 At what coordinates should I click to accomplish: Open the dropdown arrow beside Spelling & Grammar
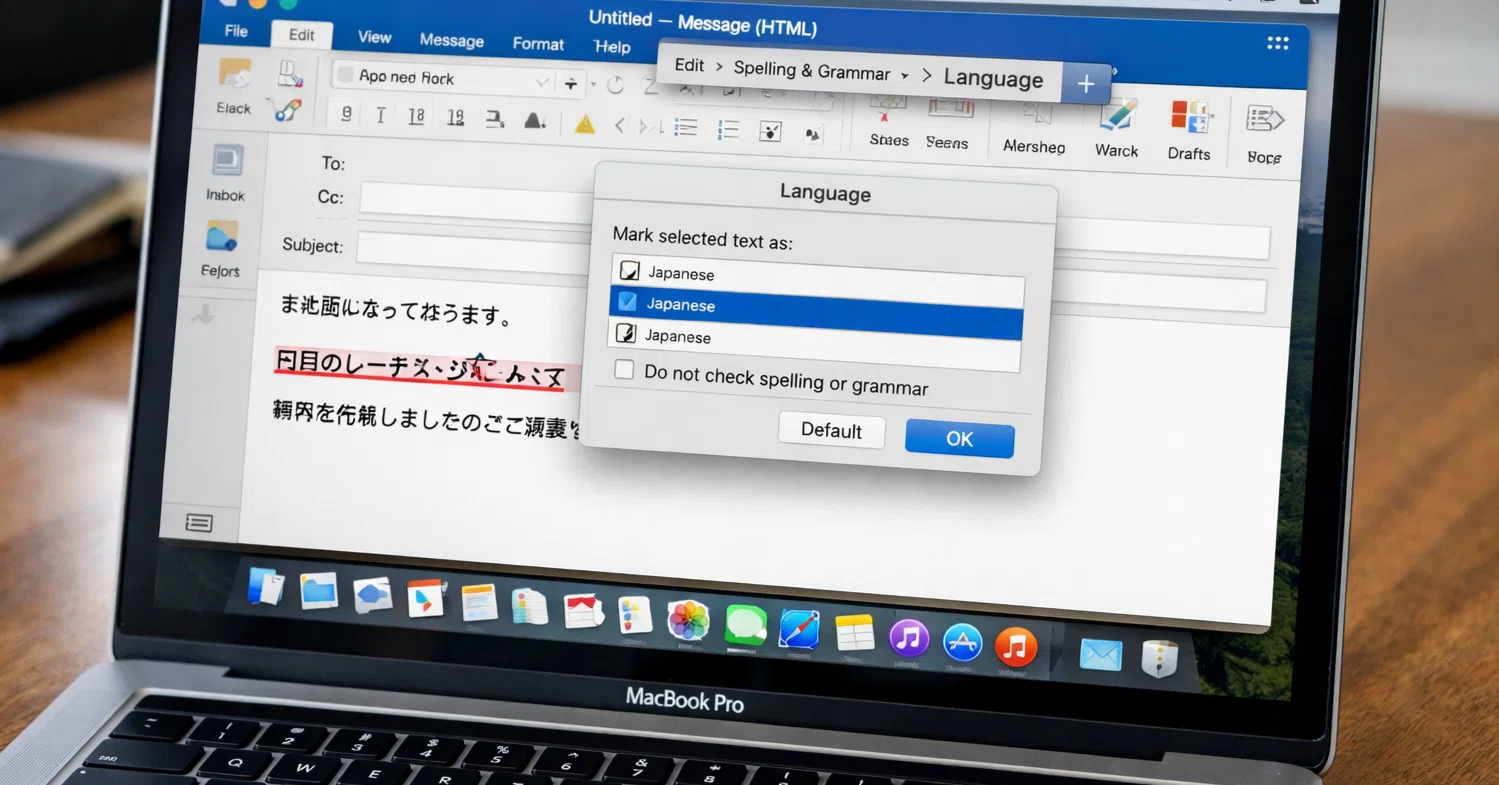904,75
